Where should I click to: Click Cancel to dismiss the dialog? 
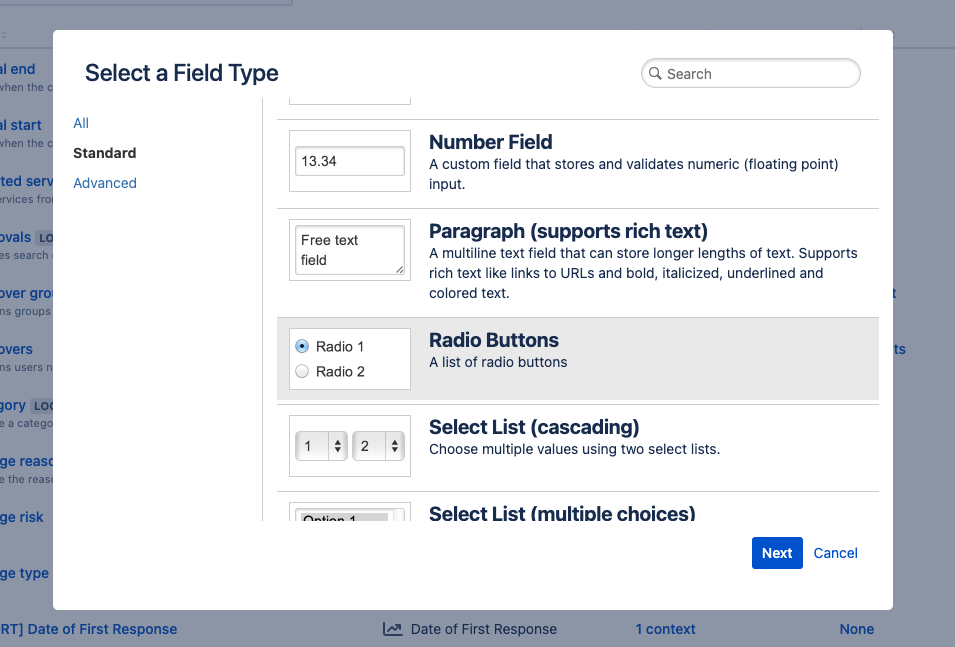click(x=835, y=553)
